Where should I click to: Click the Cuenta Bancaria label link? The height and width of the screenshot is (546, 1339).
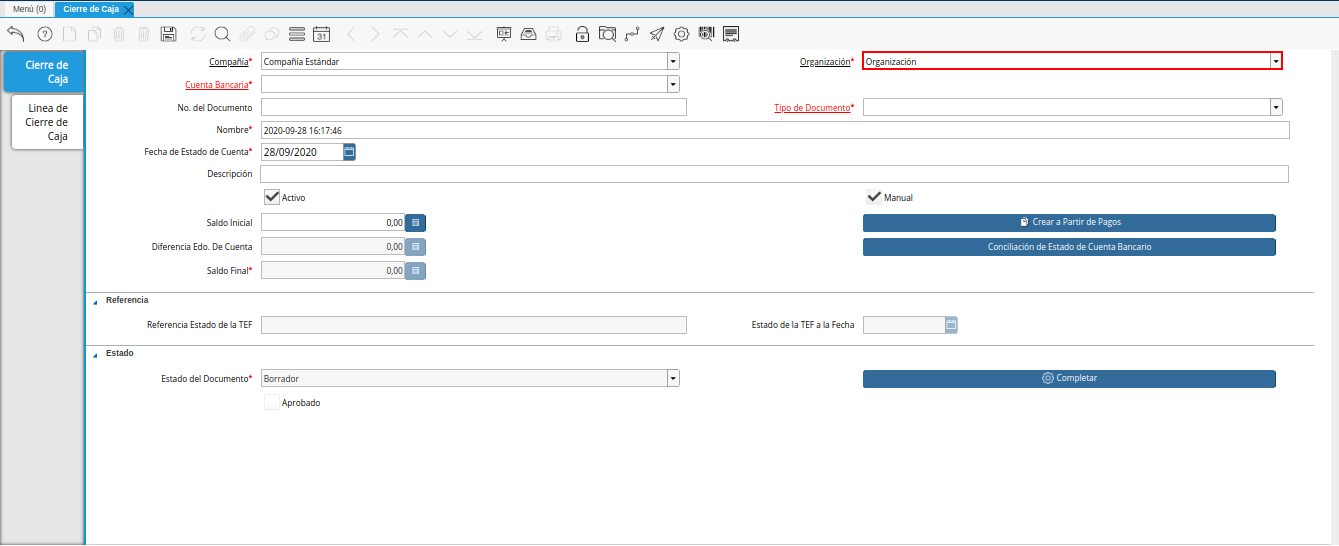click(x=216, y=85)
